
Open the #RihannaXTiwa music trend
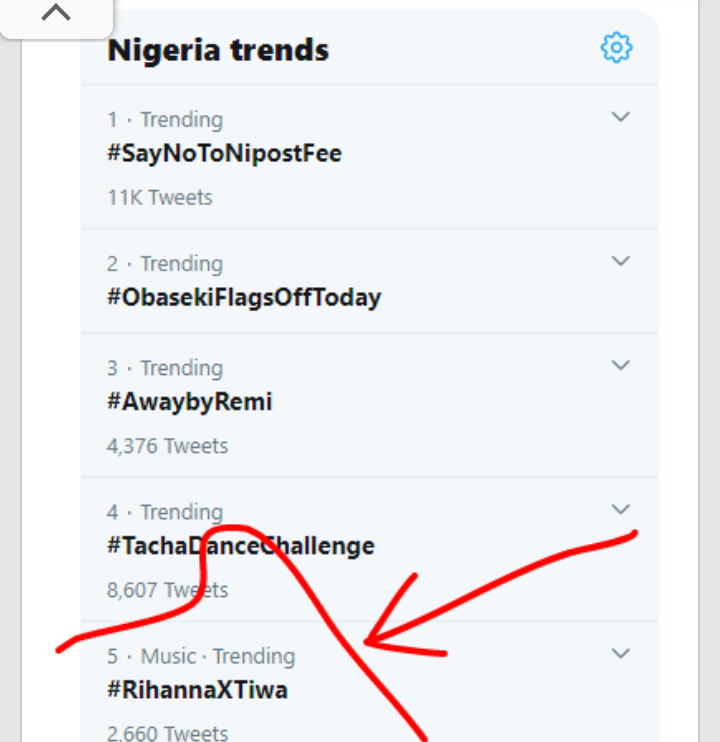197,690
